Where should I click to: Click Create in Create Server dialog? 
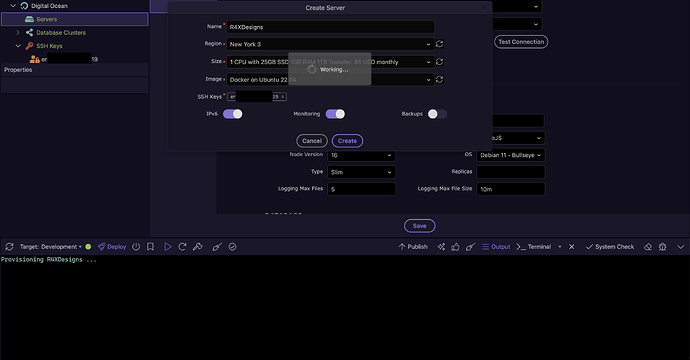[x=347, y=141]
